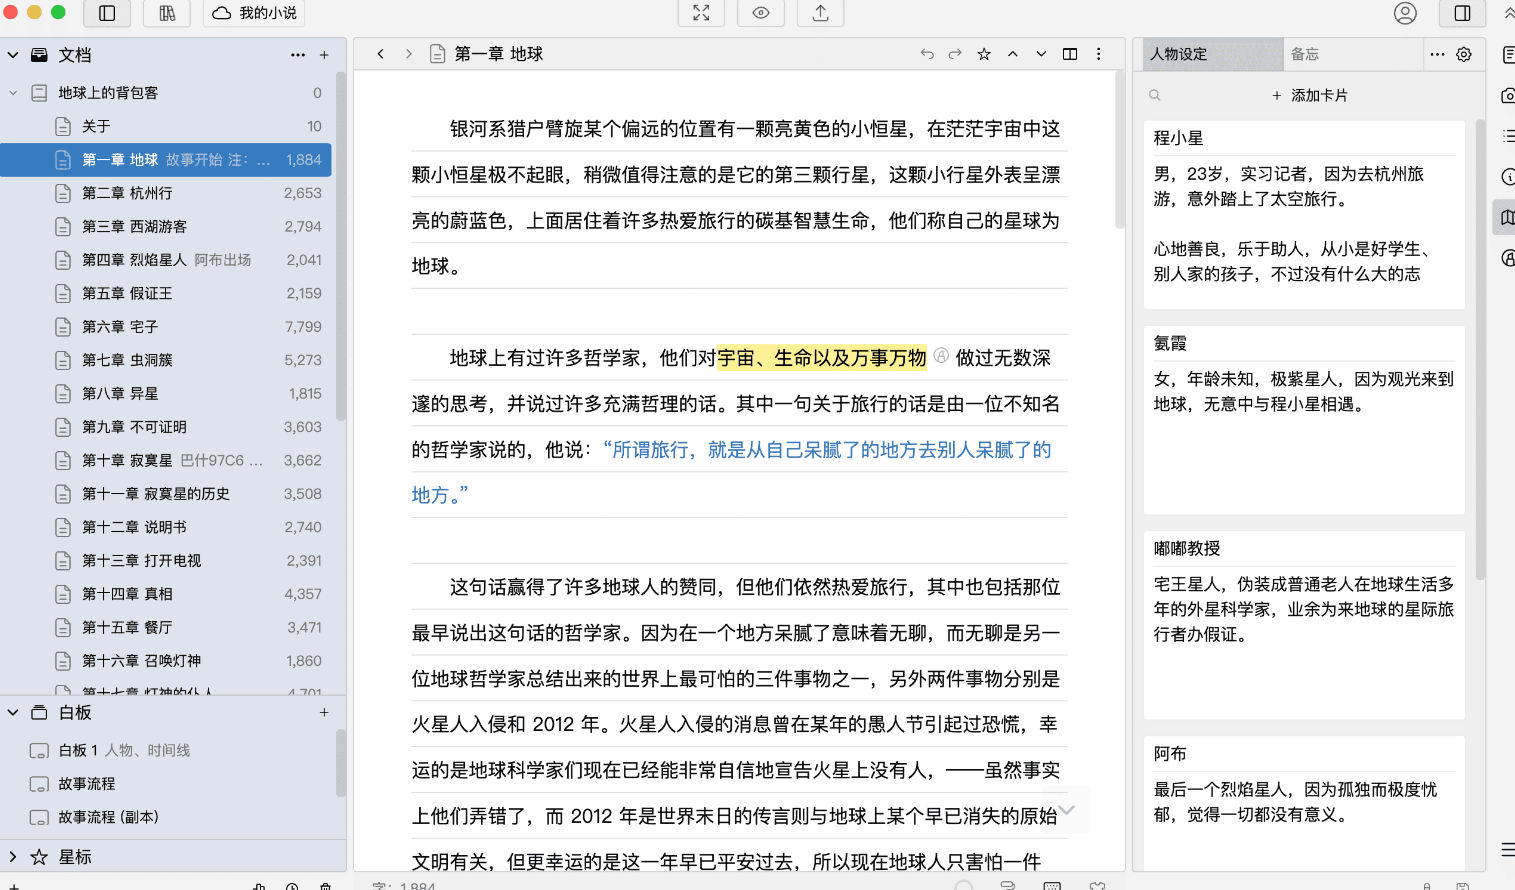Open the library bookshelf icon
Image resolution: width=1515 pixels, height=890 pixels.
coord(167,13)
